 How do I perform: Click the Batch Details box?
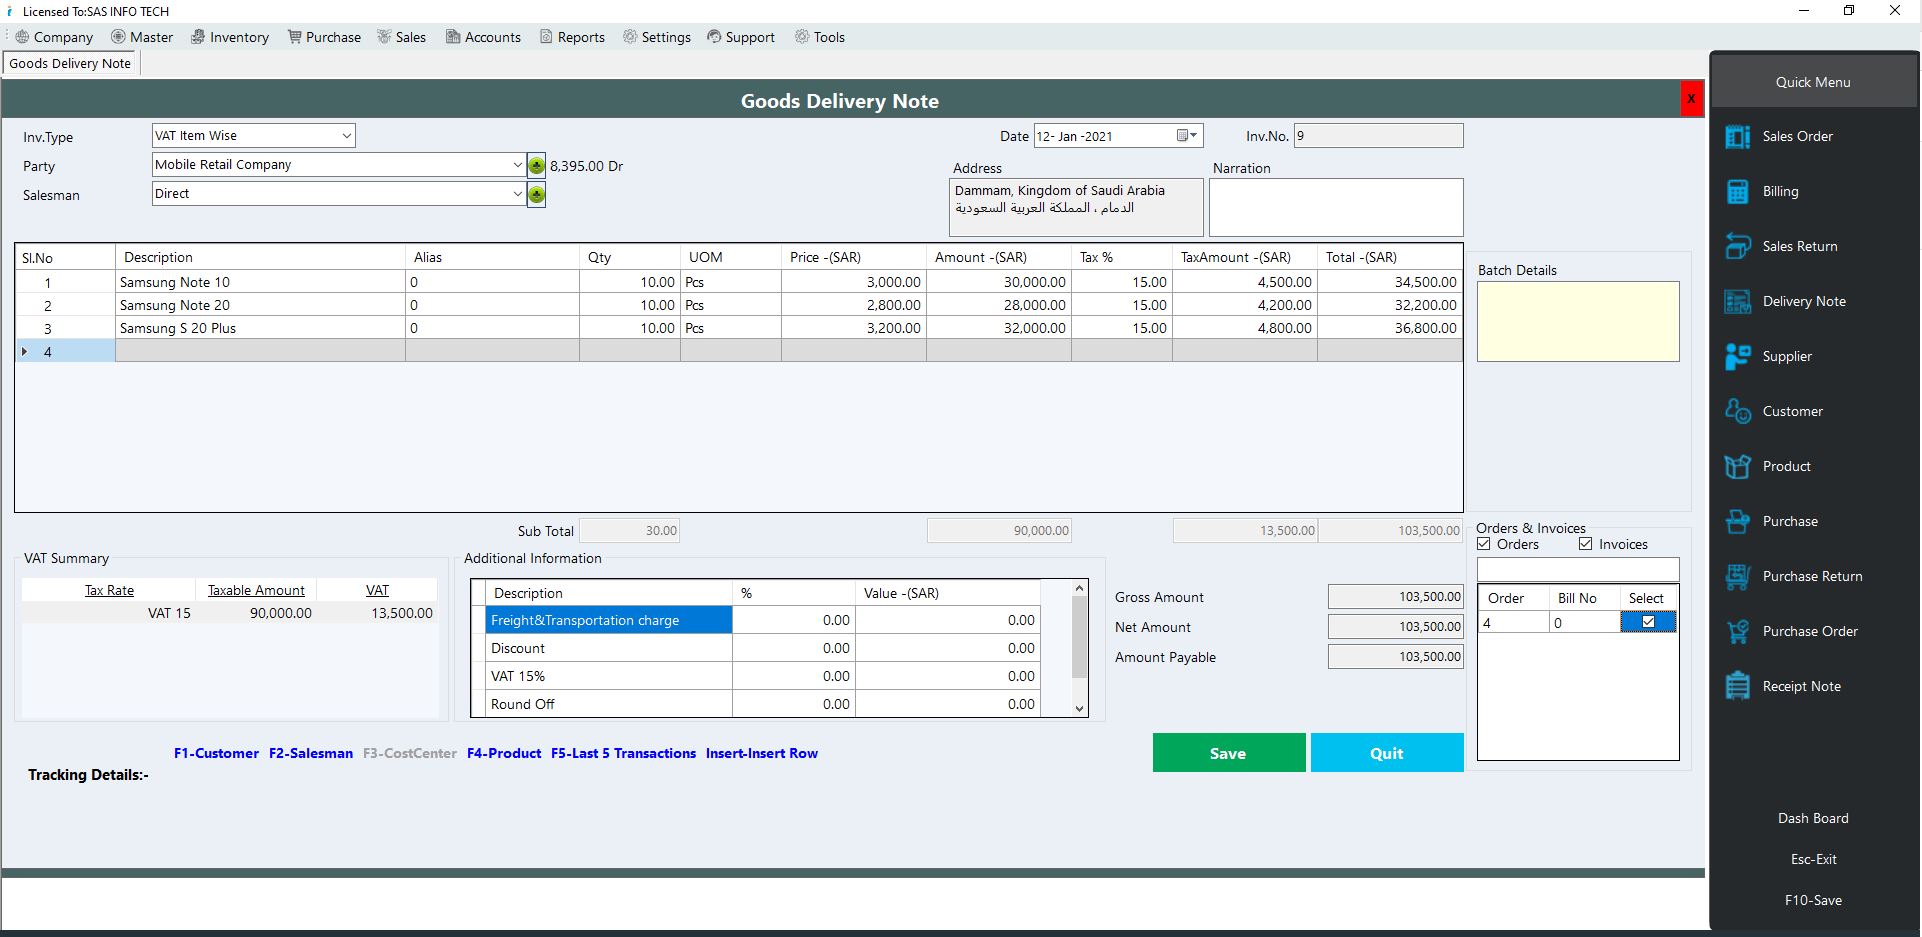coord(1578,321)
